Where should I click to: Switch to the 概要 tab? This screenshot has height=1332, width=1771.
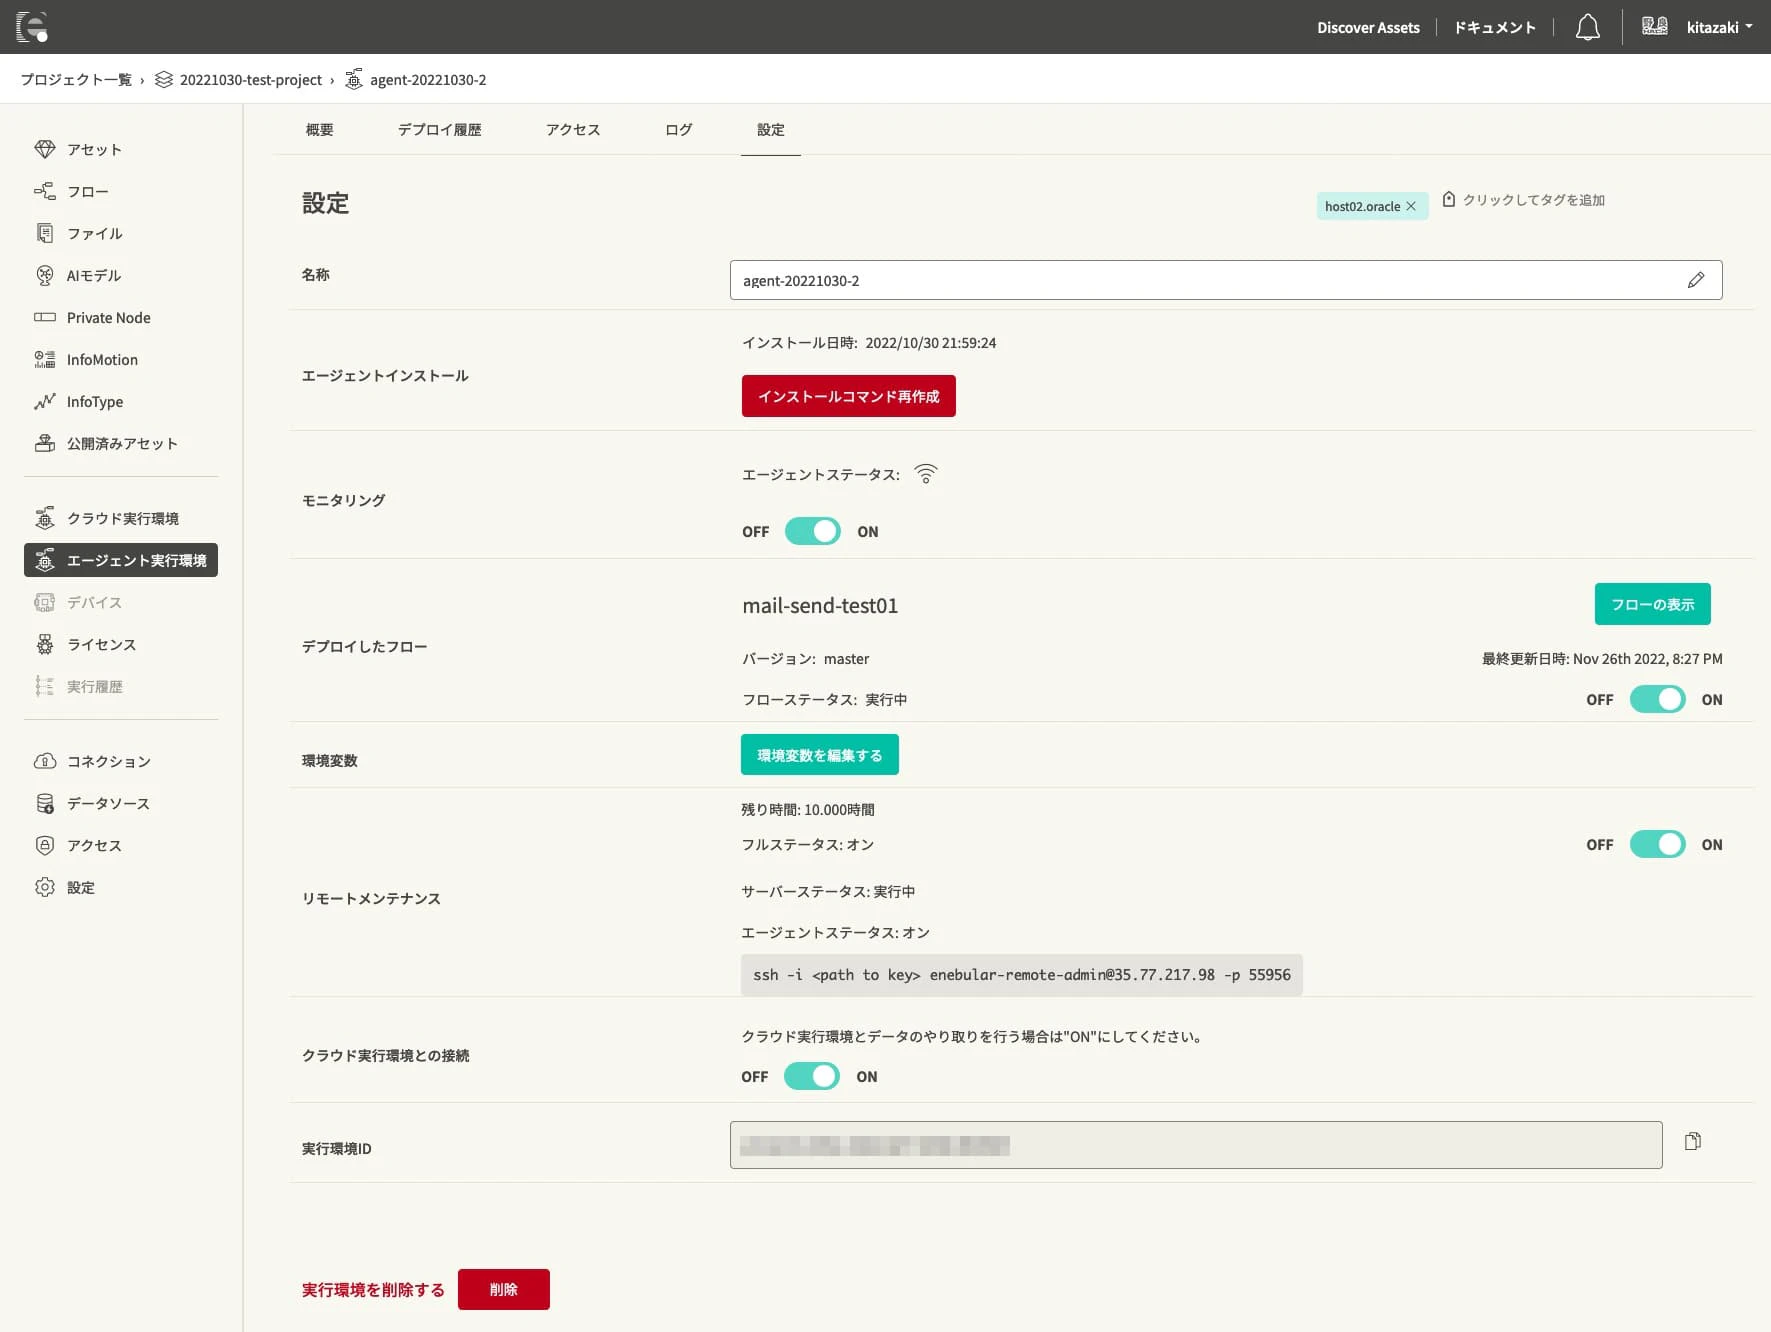point(320,130)
